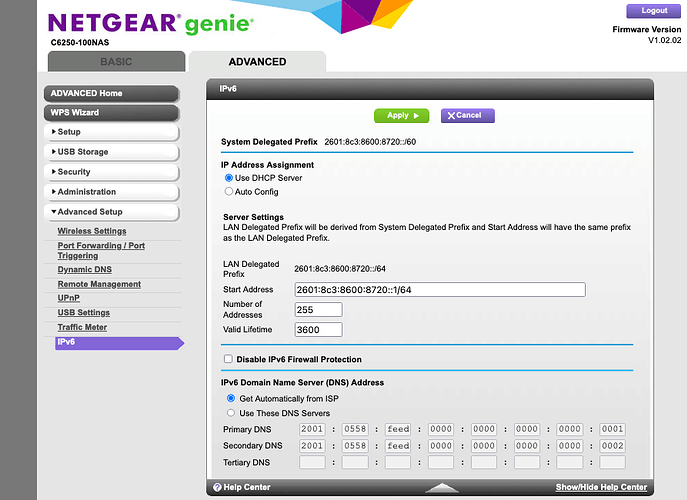Expand the Setup sidebar section
The image size is (687, 500).
point(111,132)
